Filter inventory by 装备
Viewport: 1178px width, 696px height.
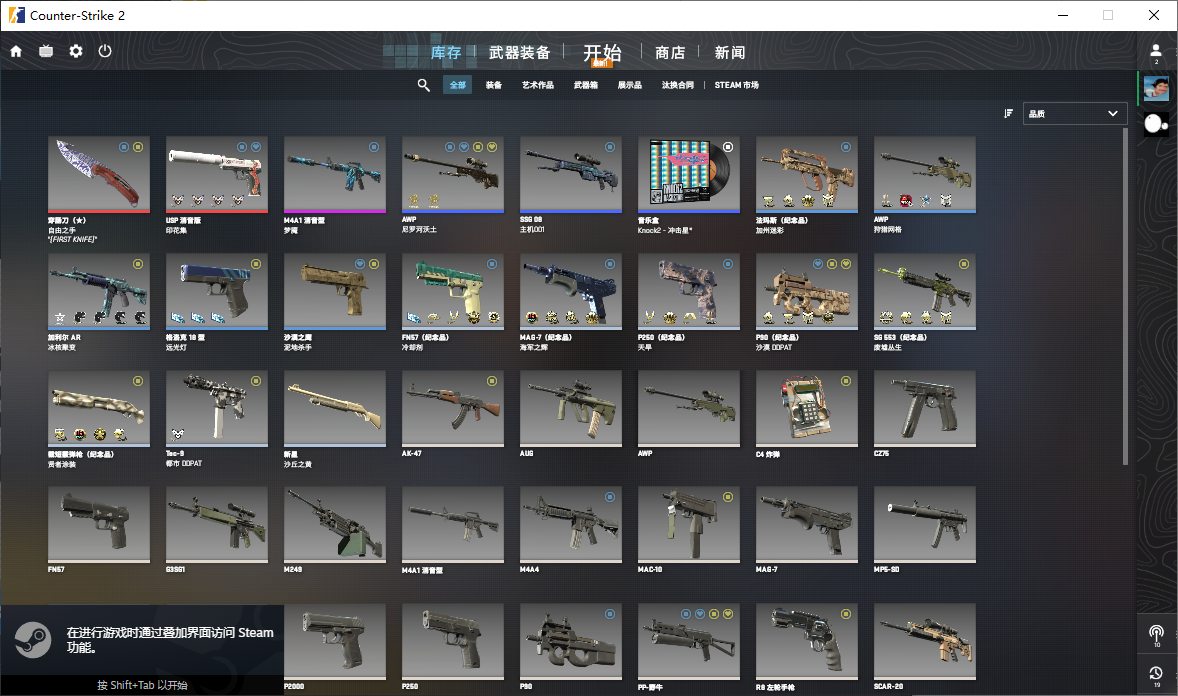point(494,85)
